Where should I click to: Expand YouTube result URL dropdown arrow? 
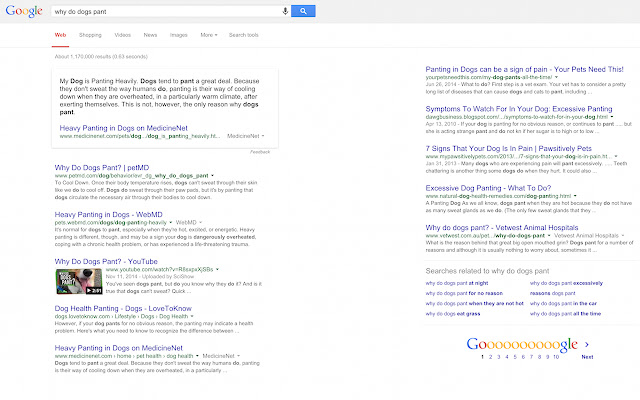(x=218, y=269)
